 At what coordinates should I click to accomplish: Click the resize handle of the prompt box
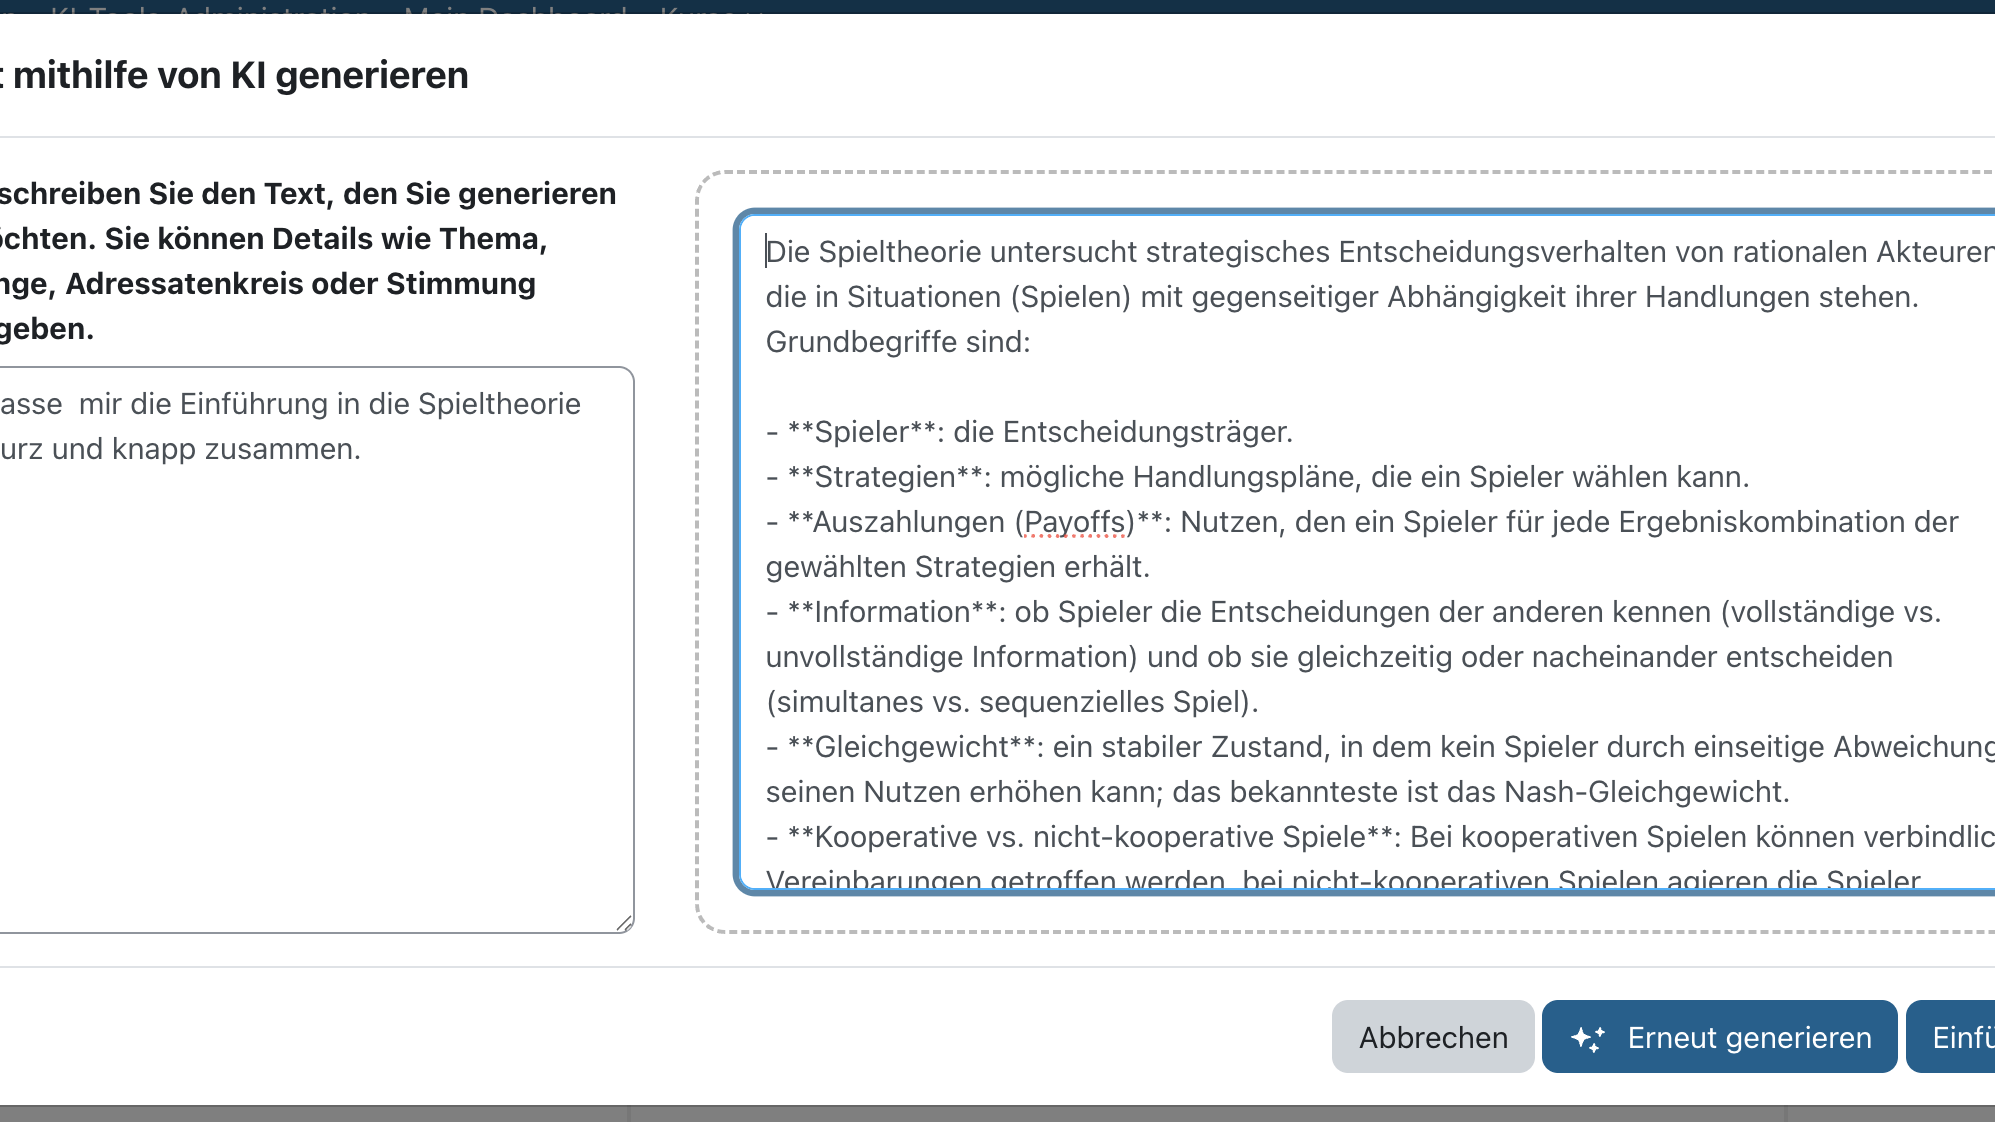[x=624, y=923]
